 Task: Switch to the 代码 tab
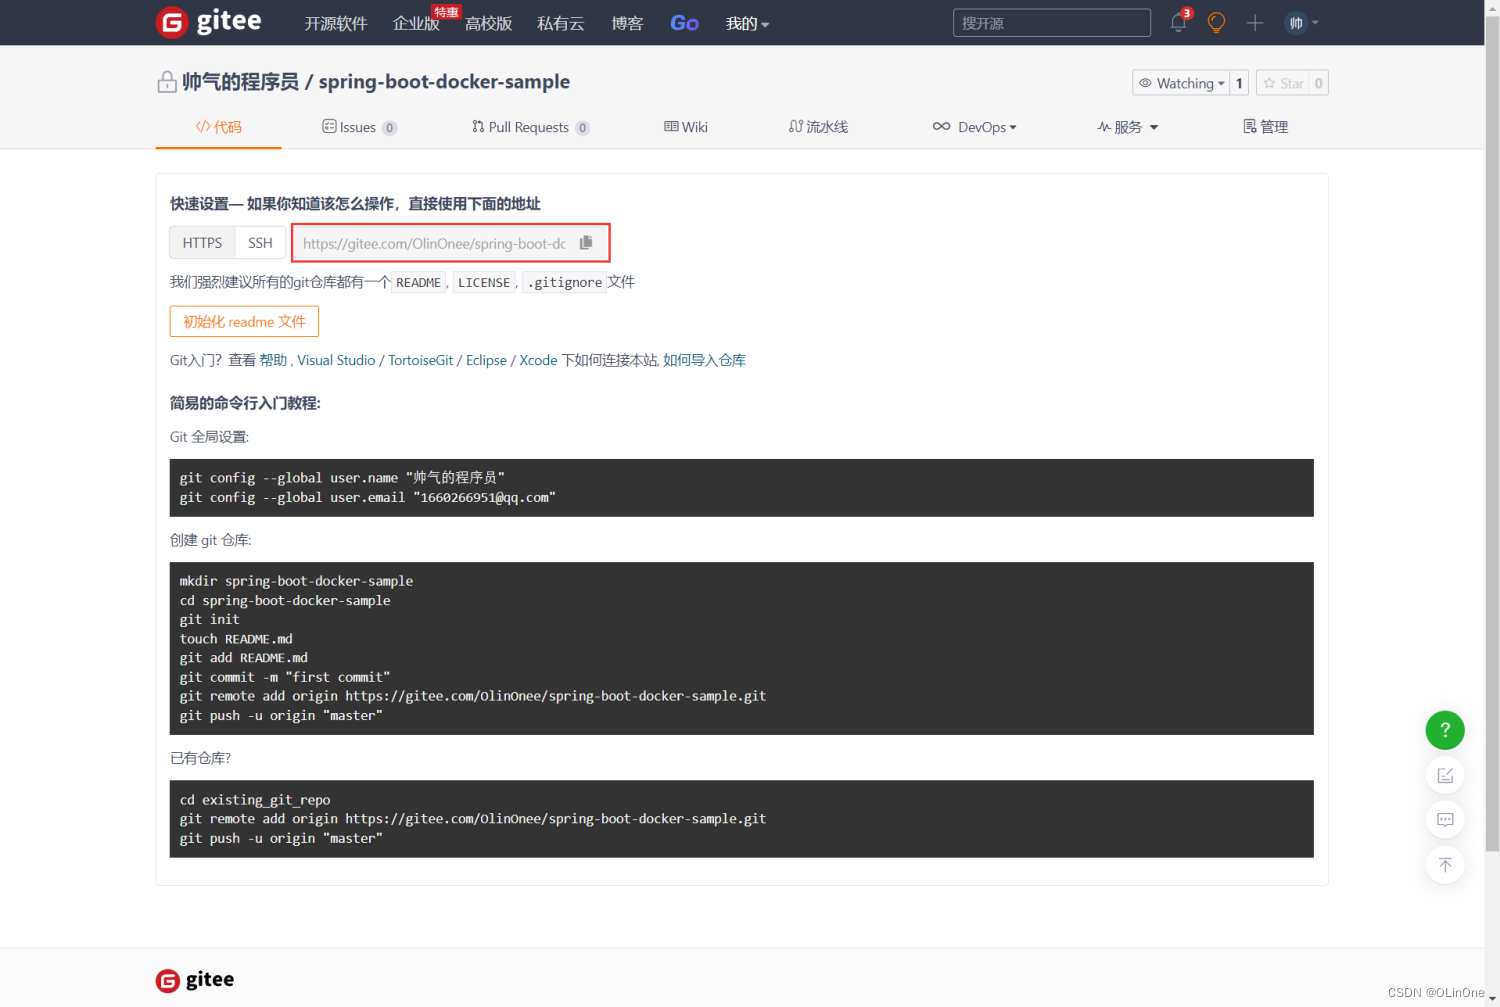point(218,127)
